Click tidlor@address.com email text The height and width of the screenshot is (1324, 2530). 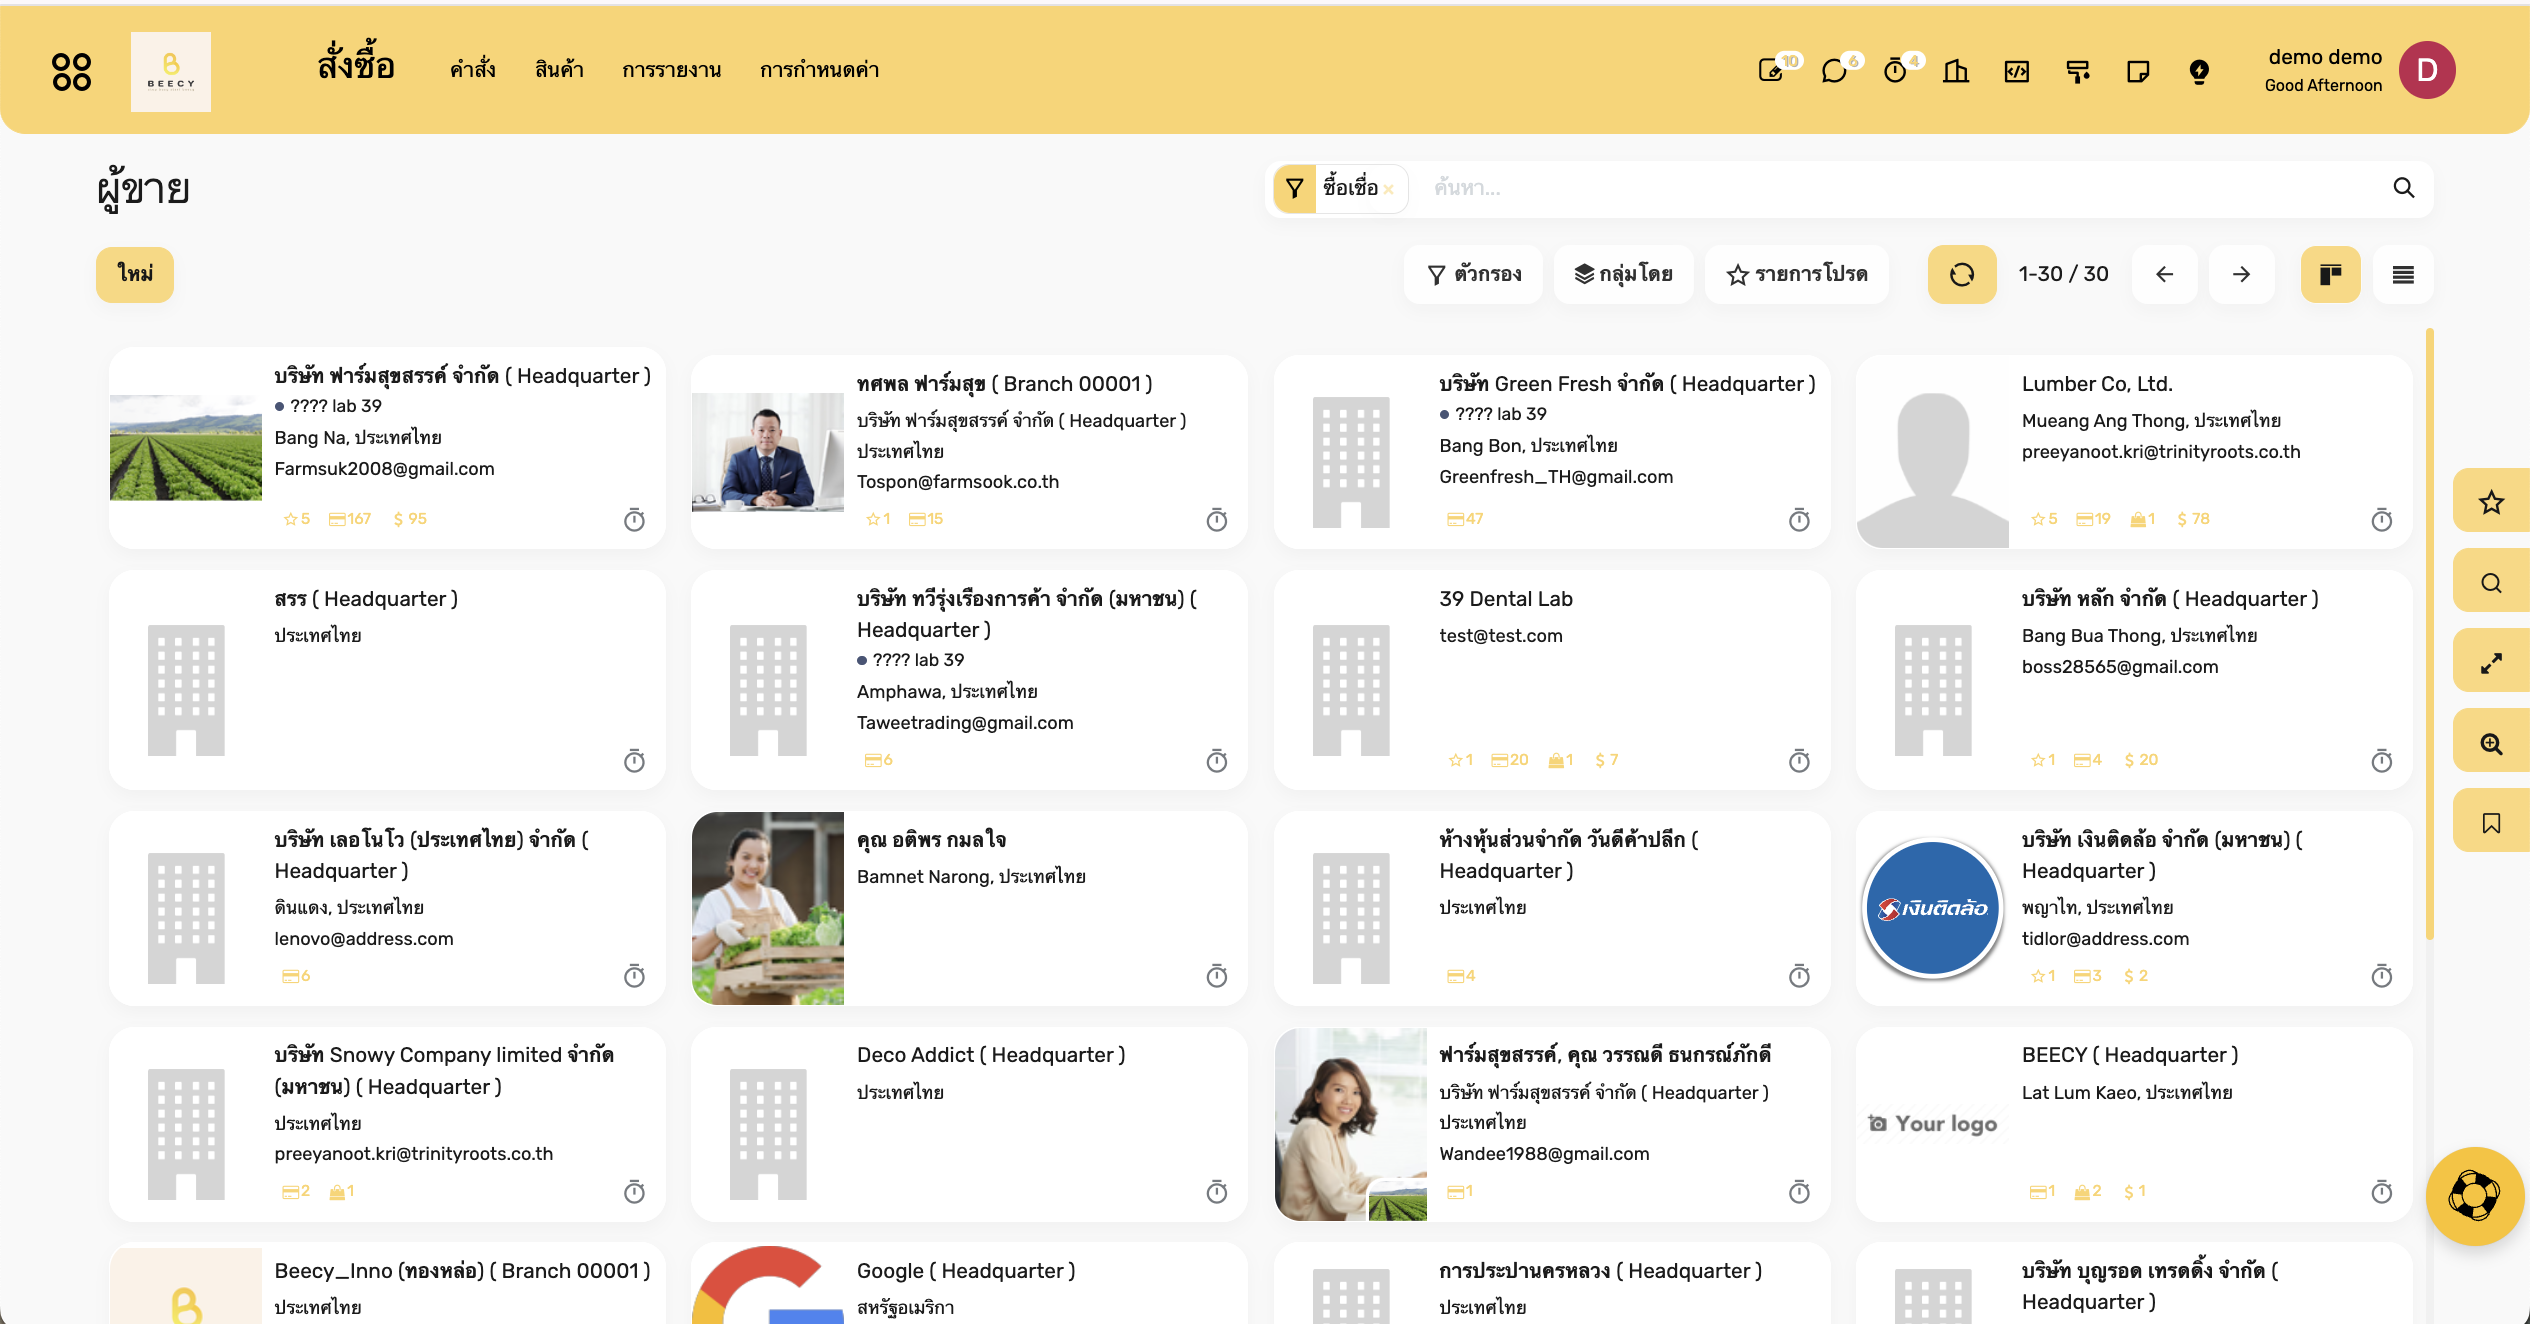pyautogui.click(x=2105, y=939)
